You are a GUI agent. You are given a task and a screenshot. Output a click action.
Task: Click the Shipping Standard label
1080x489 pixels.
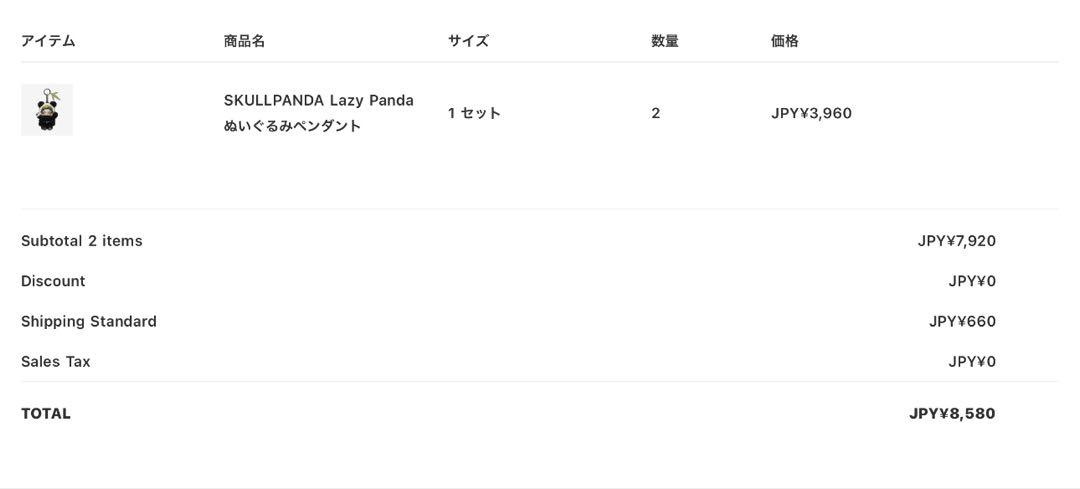[89, 322]
